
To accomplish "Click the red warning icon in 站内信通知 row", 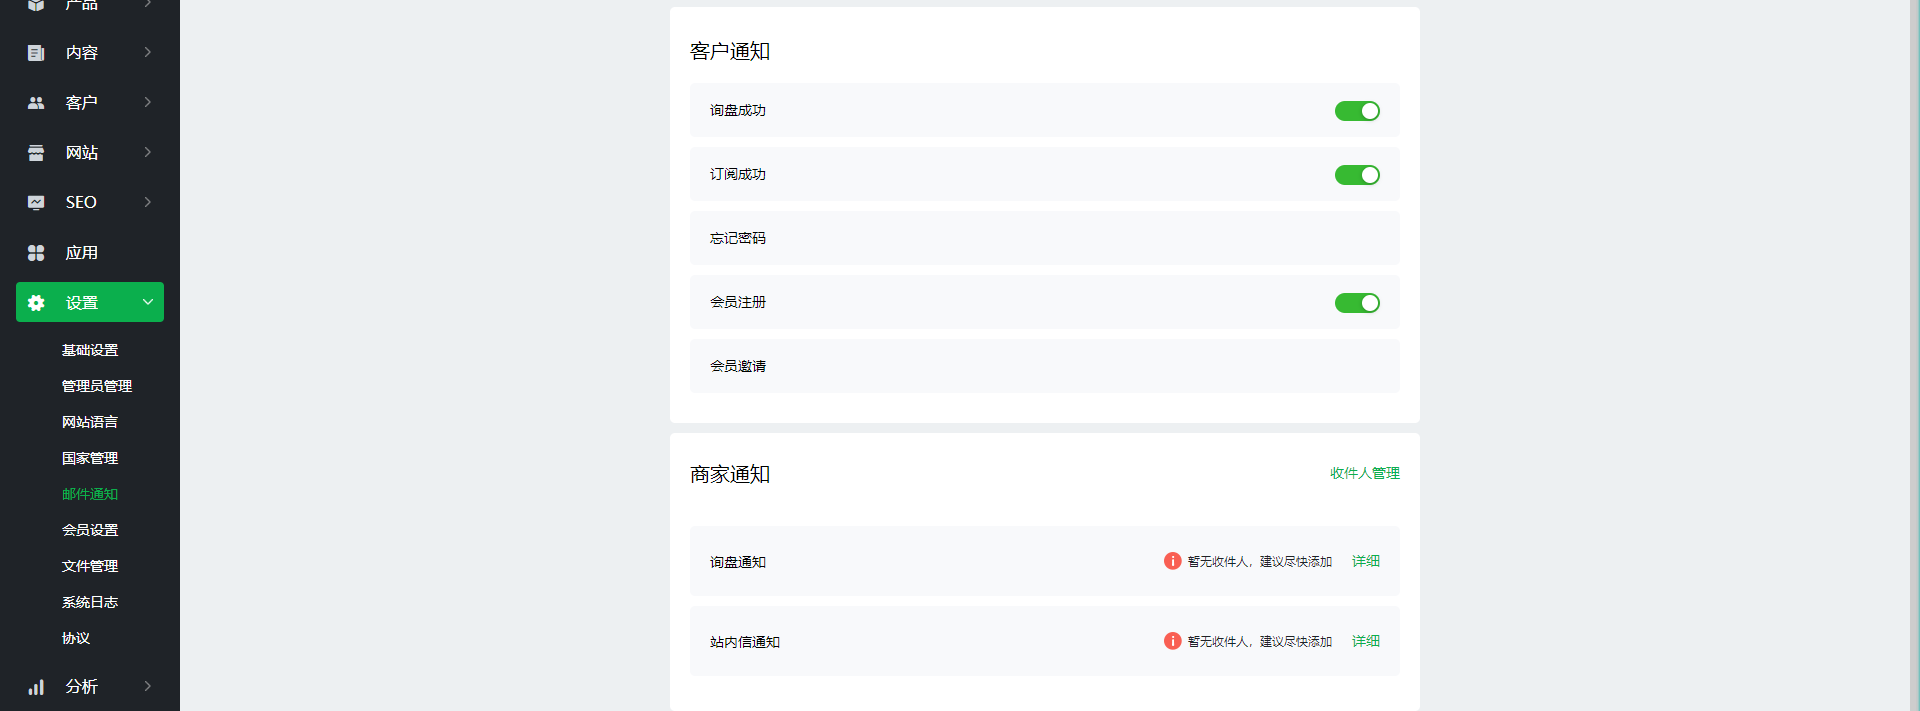I will pos(1172,641).
